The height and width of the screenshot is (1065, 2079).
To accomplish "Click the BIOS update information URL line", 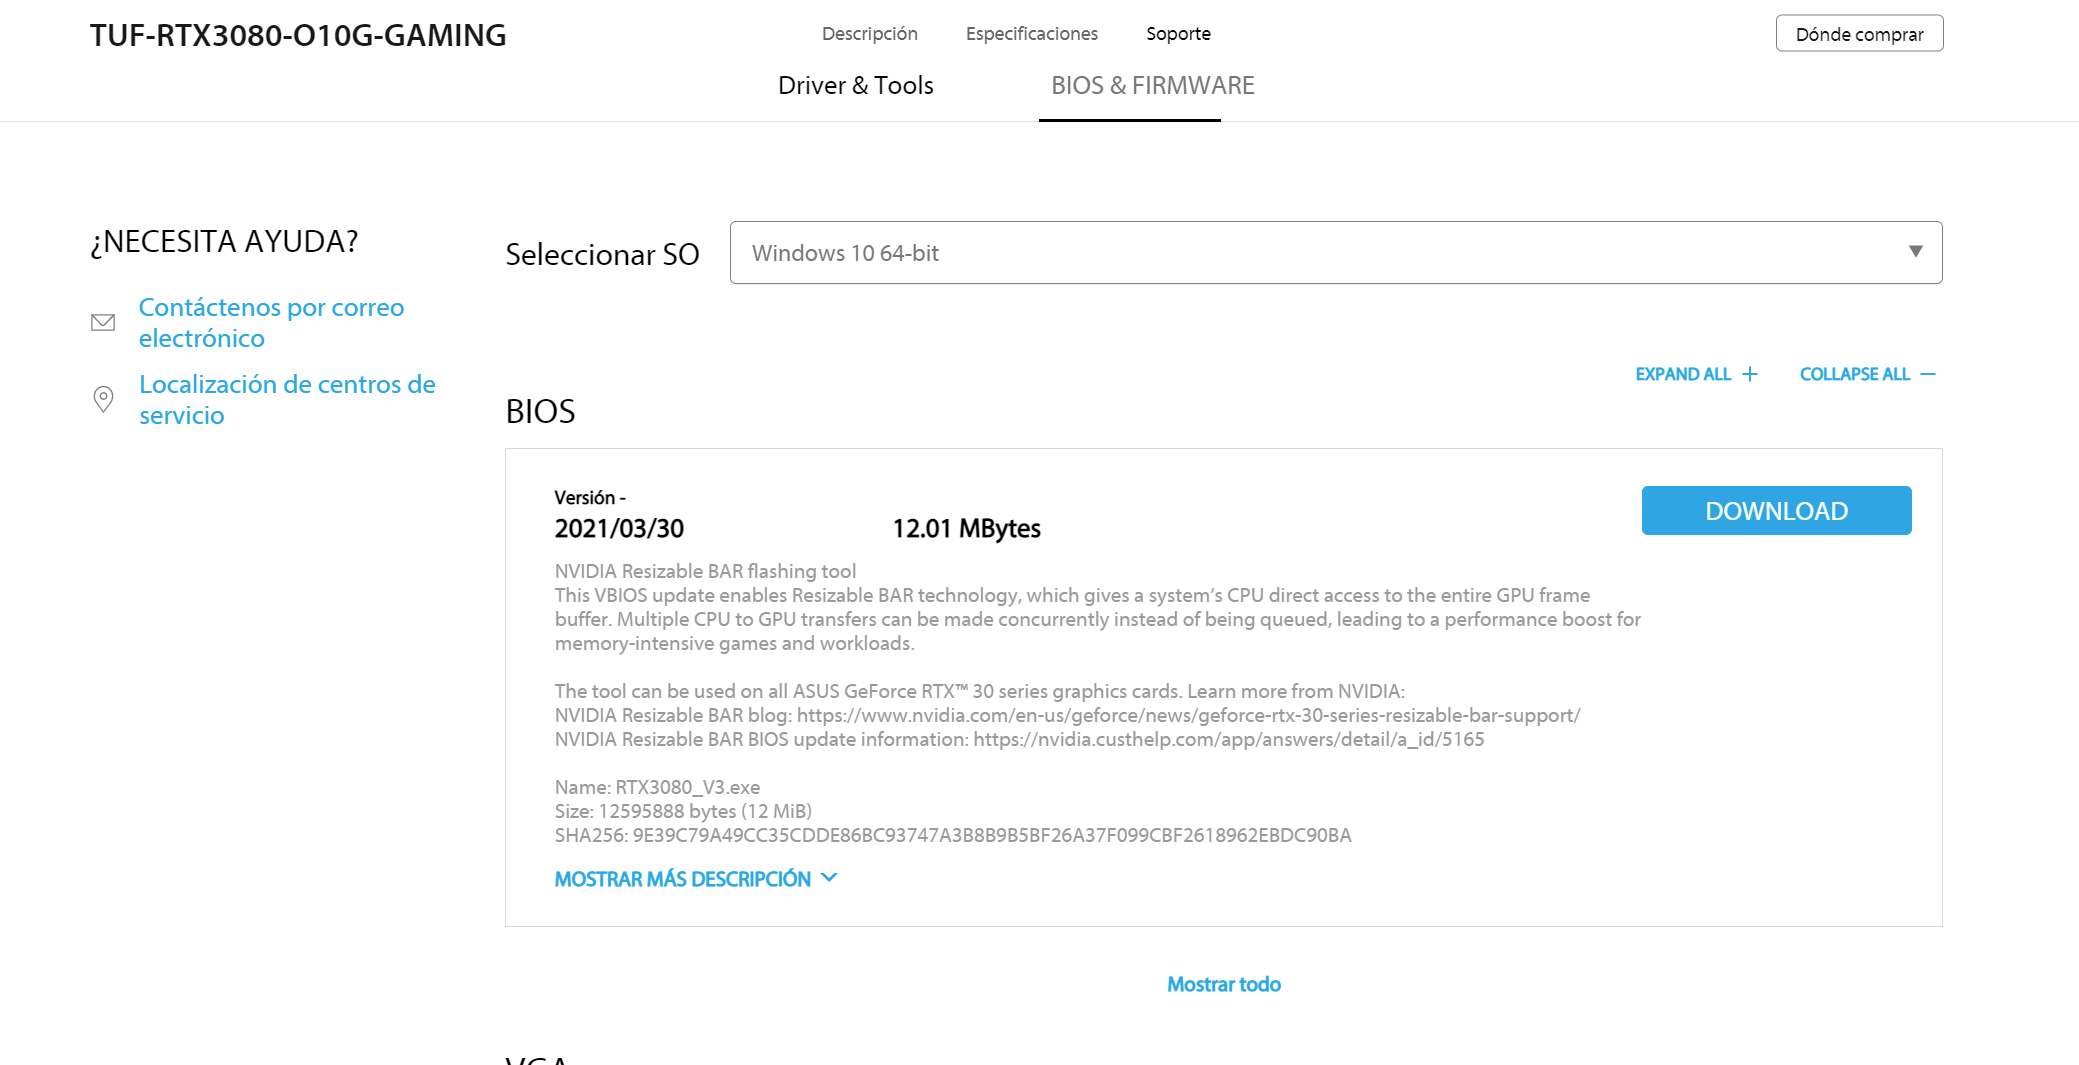I will 1019,739.
